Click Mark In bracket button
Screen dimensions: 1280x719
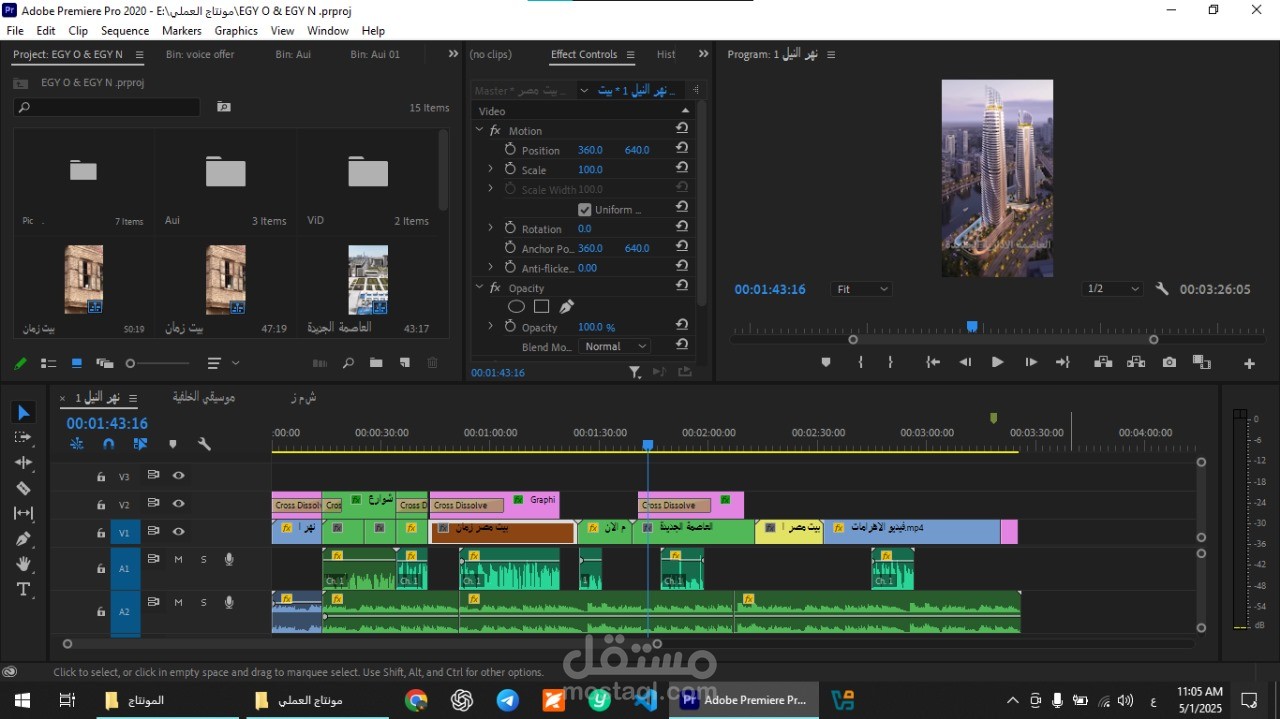860,362
